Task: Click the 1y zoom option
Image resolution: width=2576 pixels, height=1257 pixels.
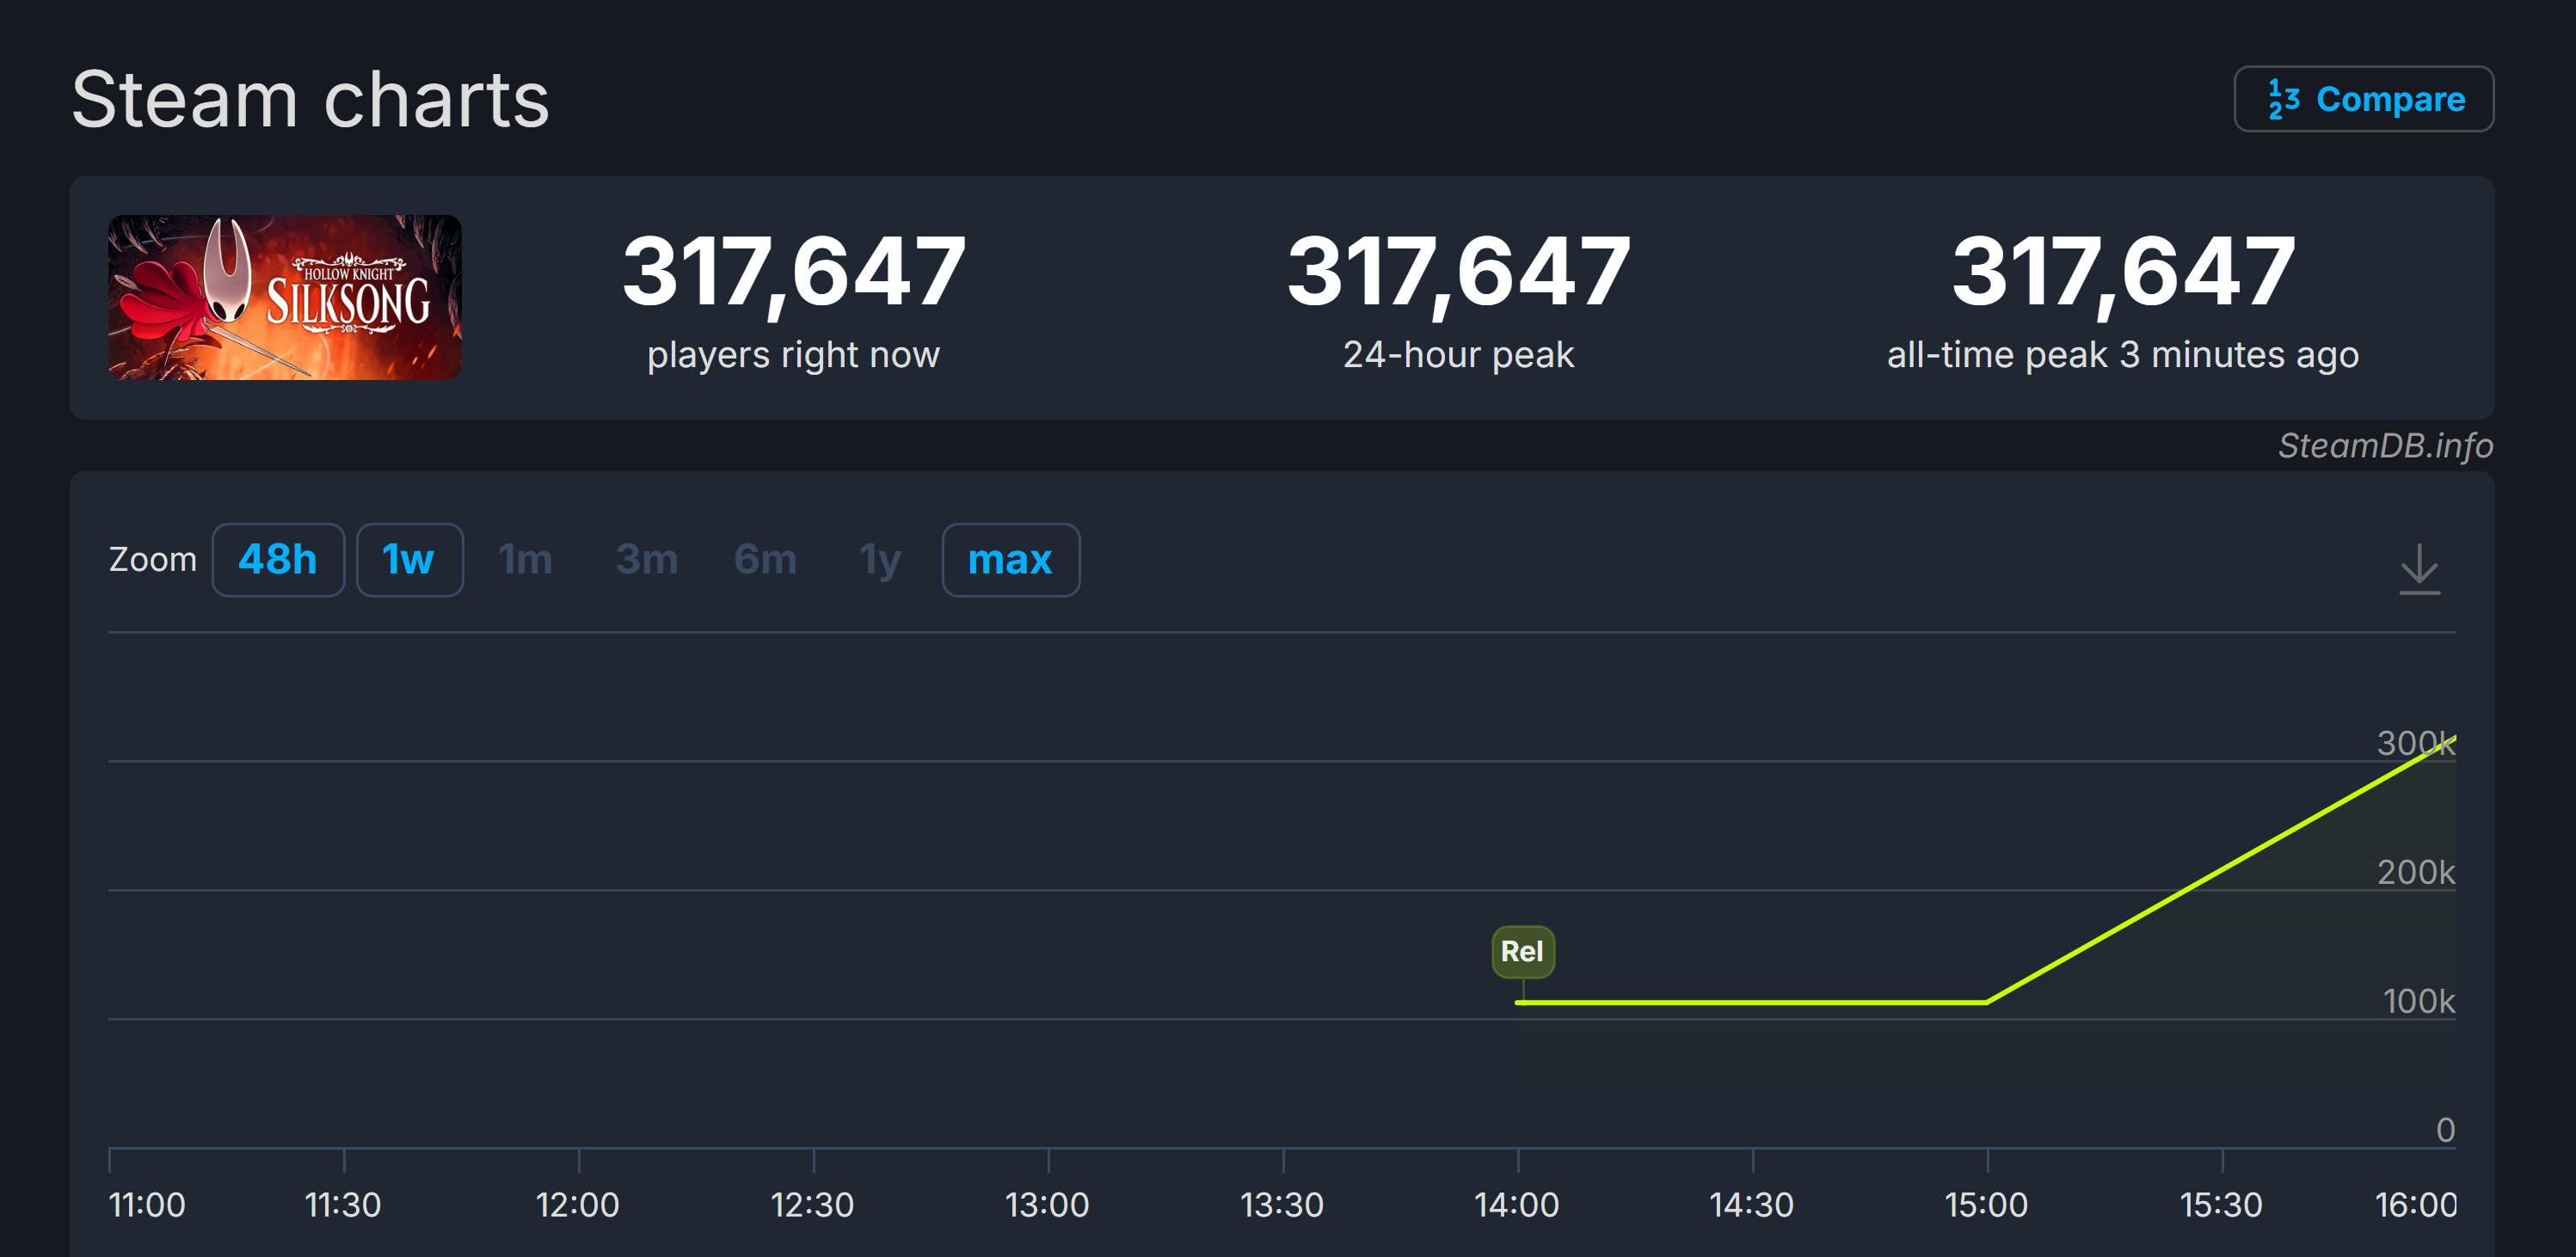Action: pyautogui.click(x=880, y=560)
